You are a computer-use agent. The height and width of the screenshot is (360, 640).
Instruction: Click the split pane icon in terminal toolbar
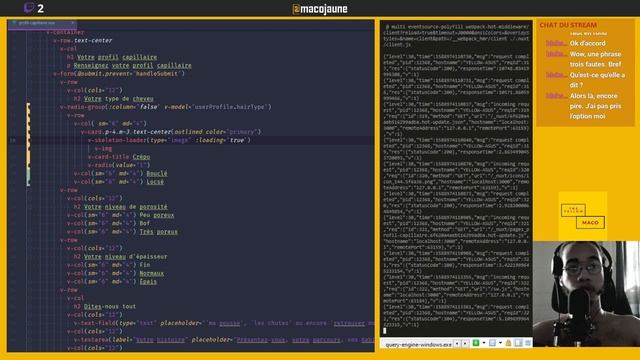pos(518,343)
